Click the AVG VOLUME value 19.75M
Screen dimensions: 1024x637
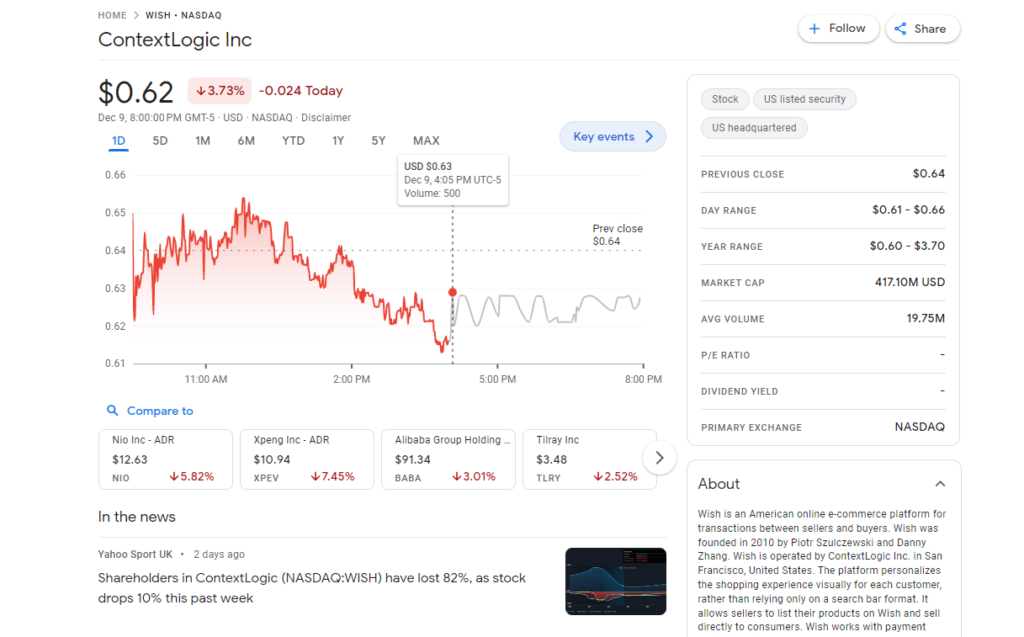[x=925, y=319]
